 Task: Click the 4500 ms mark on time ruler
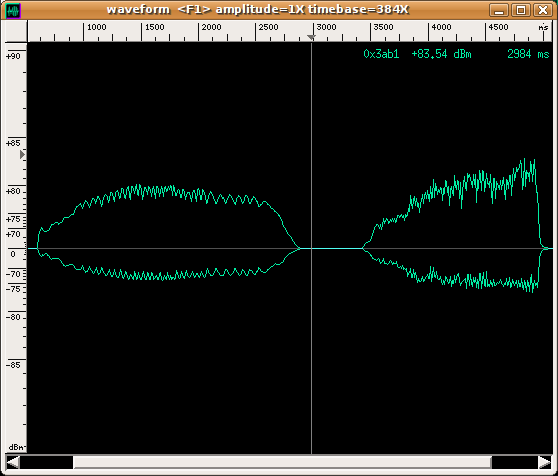click(x=498, y=27)
